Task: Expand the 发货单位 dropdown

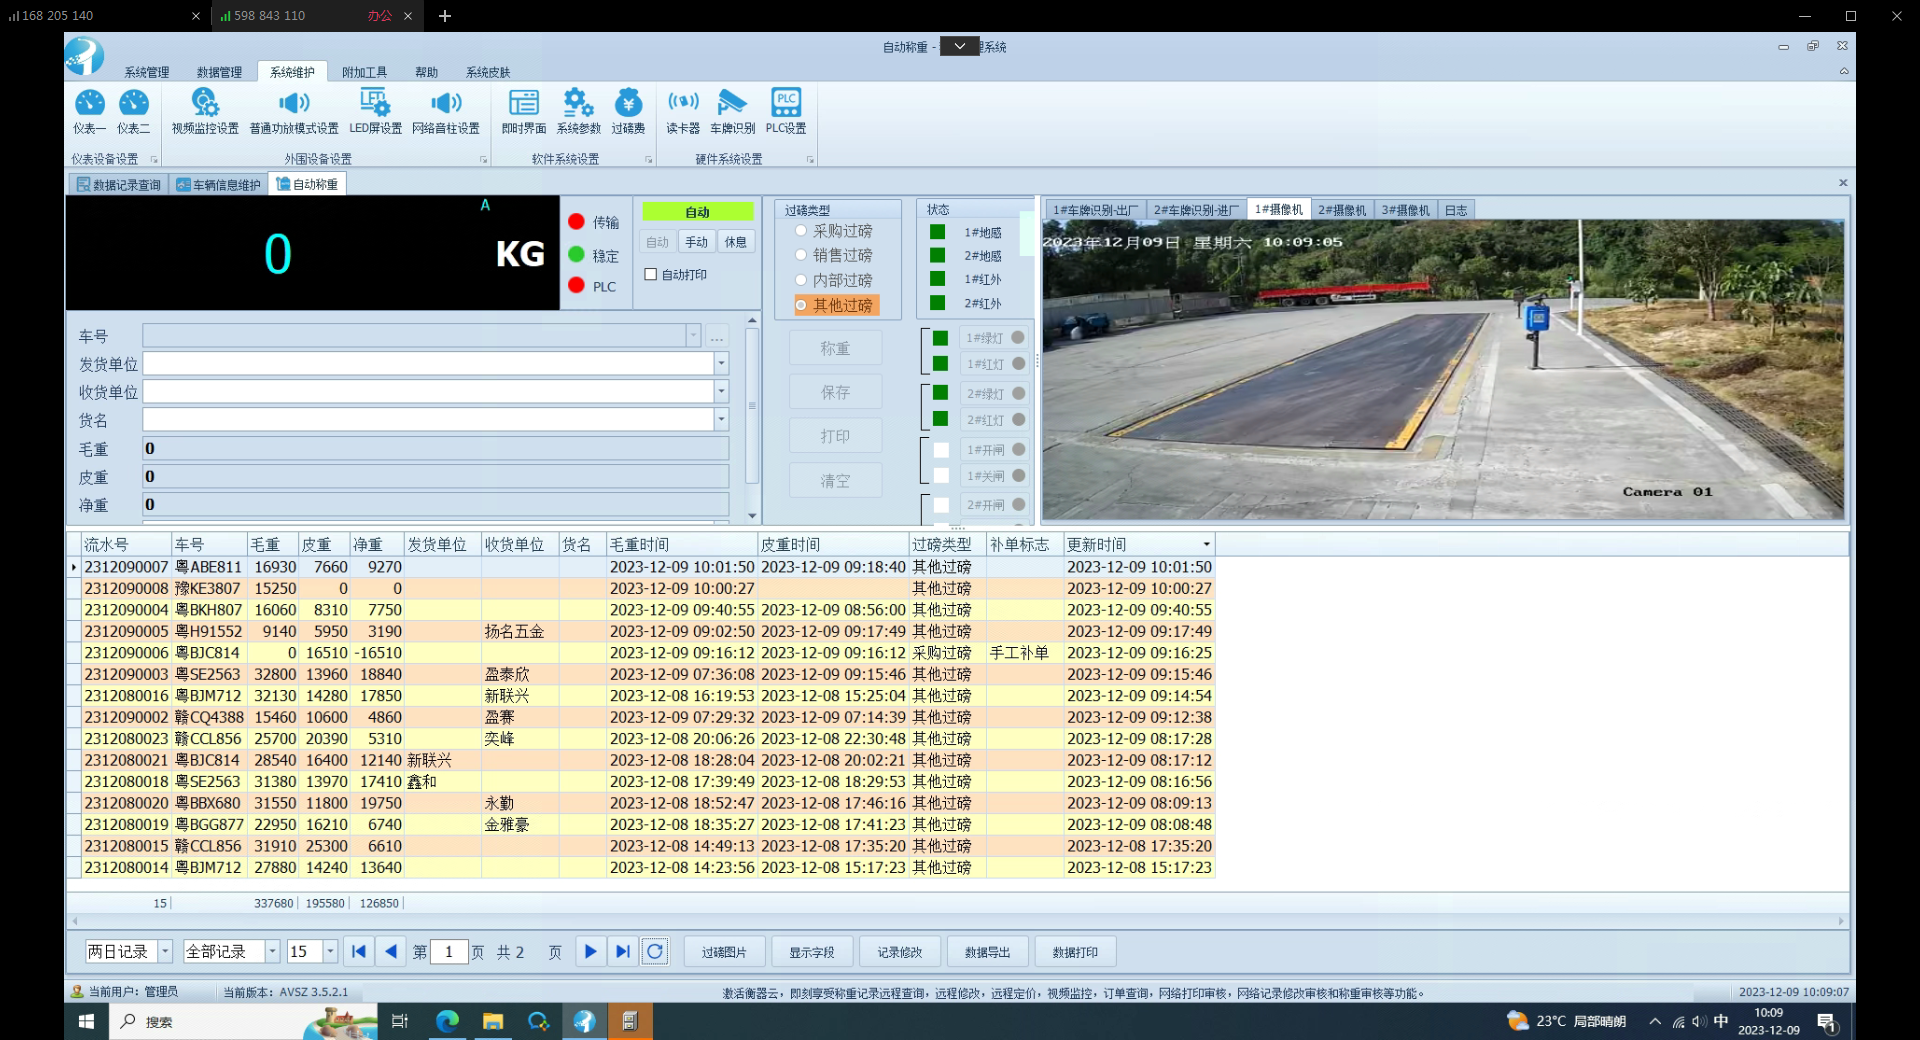Action: [721, 364]
